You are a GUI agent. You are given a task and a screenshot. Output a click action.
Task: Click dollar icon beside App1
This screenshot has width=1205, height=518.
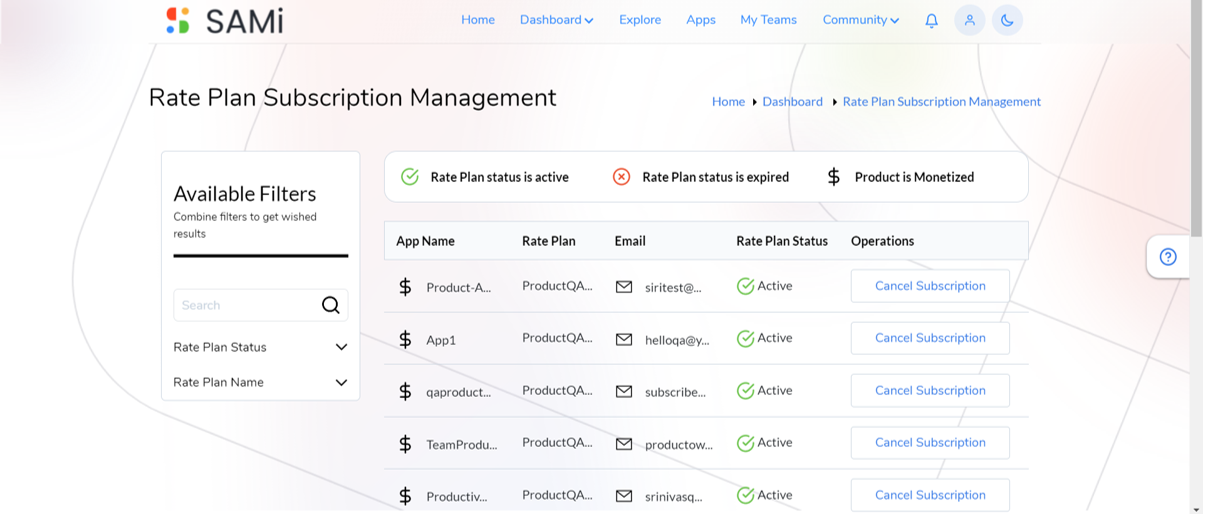tap(405, 339)
